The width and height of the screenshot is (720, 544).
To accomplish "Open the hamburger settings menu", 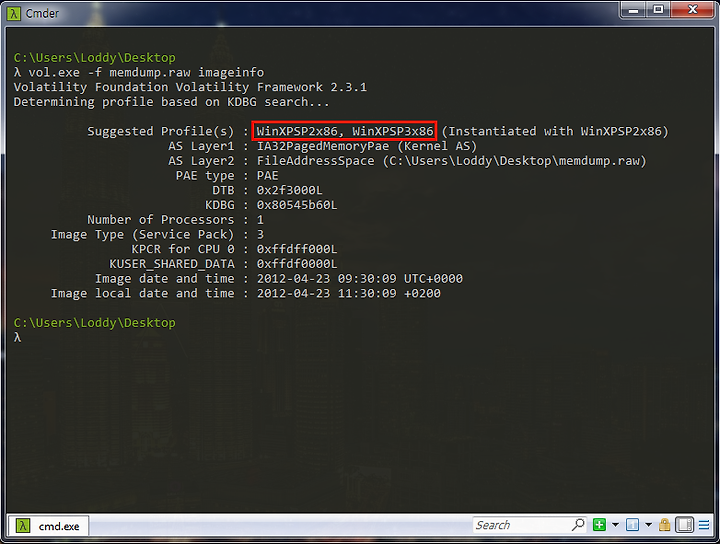I will tap(704, 525).
